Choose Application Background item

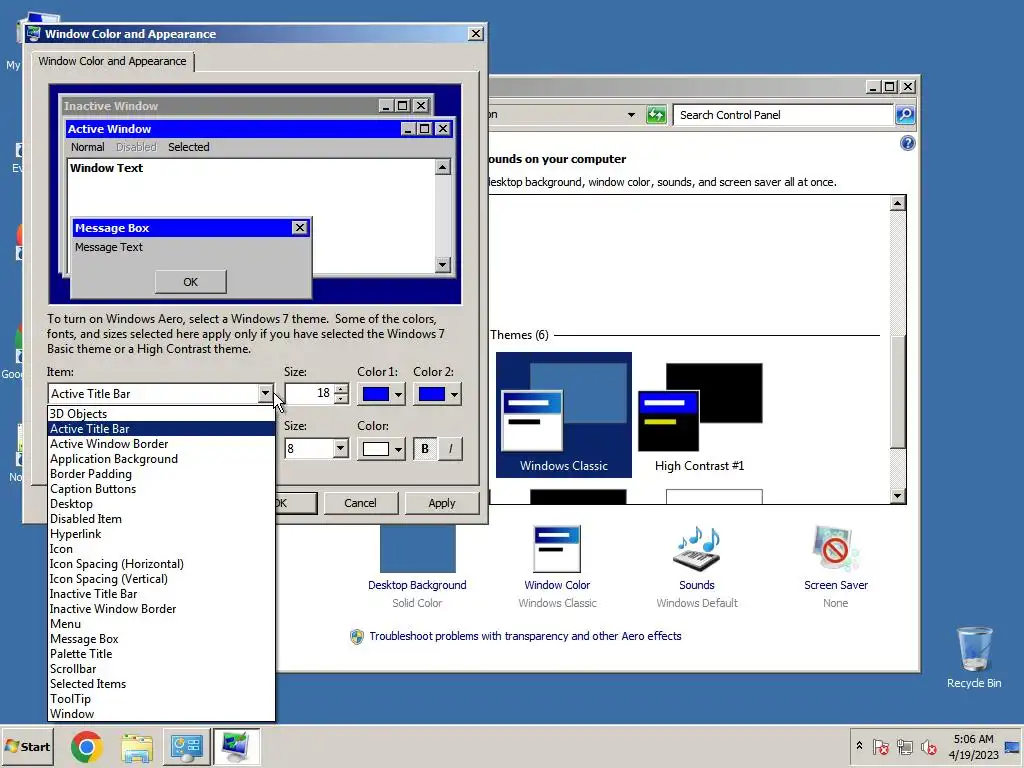(x=161, y=459)
